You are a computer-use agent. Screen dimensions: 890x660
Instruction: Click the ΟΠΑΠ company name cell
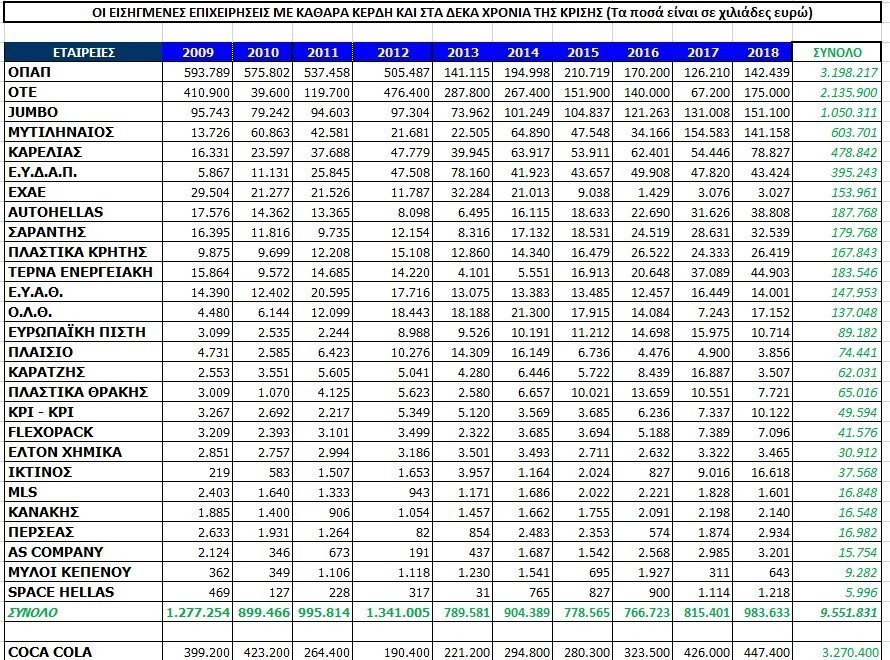click(30, 73)
